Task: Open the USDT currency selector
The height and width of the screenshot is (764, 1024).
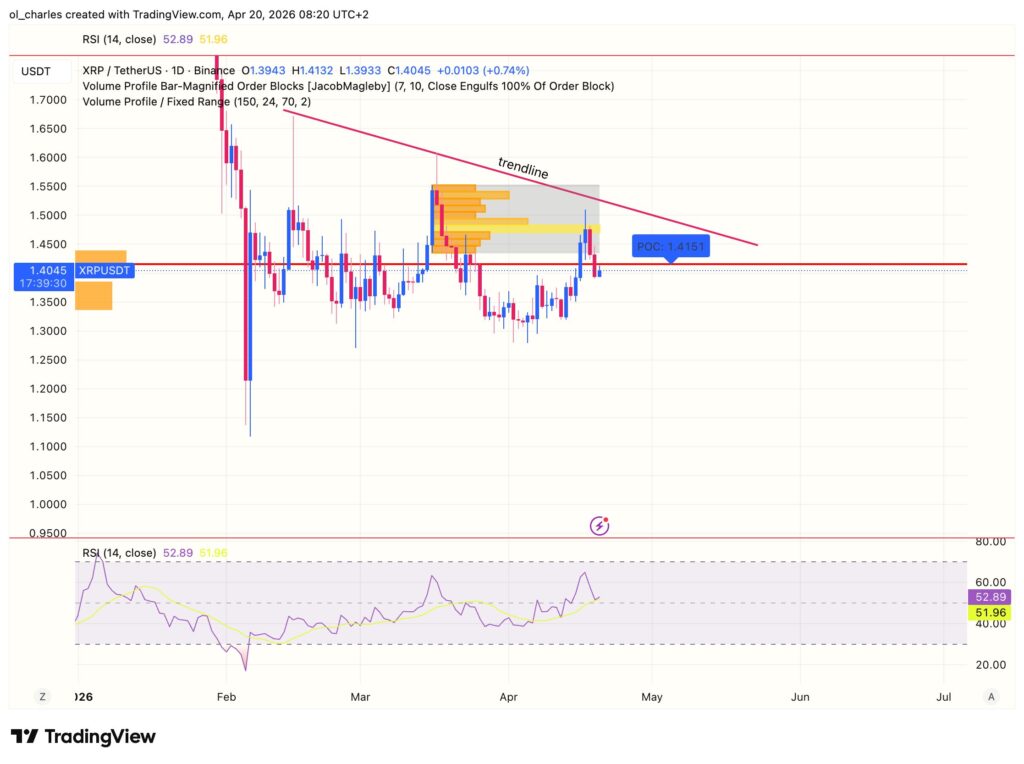Action: pos(37,72)
